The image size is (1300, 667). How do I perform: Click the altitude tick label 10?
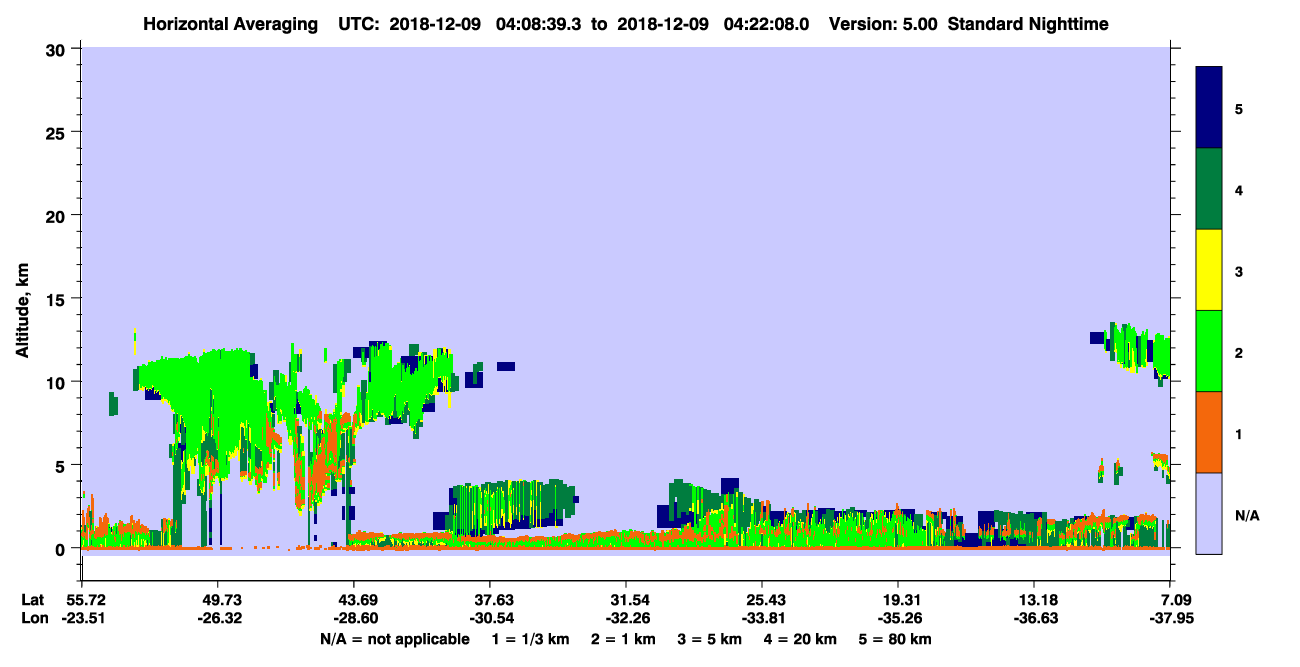58,382
